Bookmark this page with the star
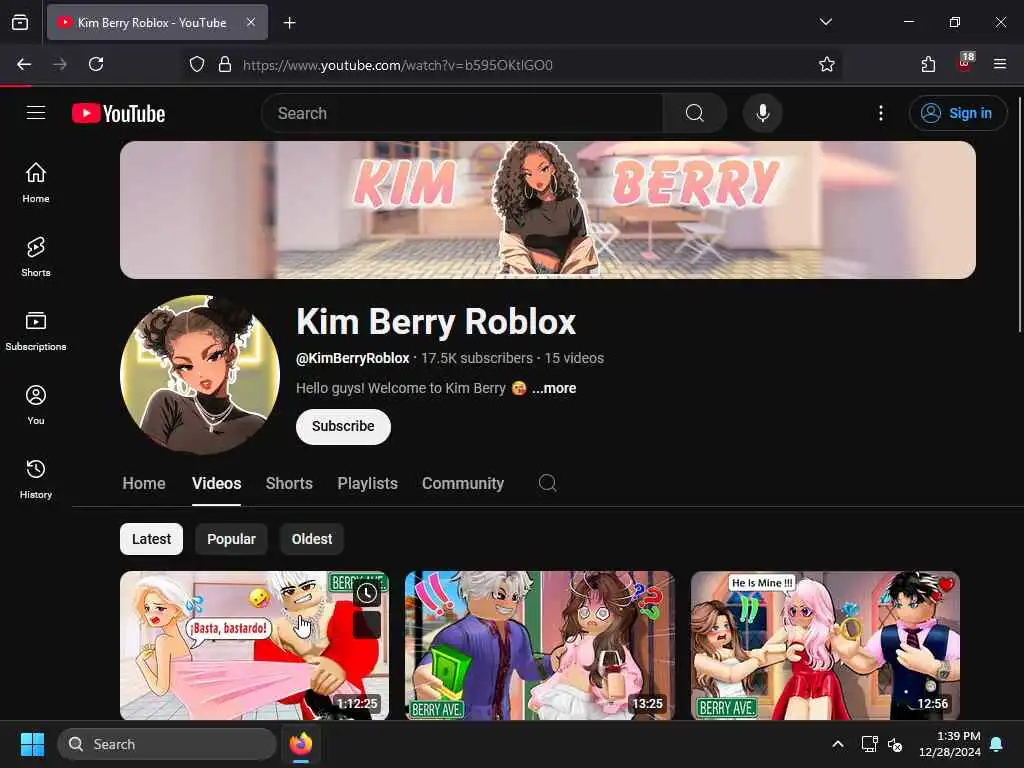 pos(827,64)
